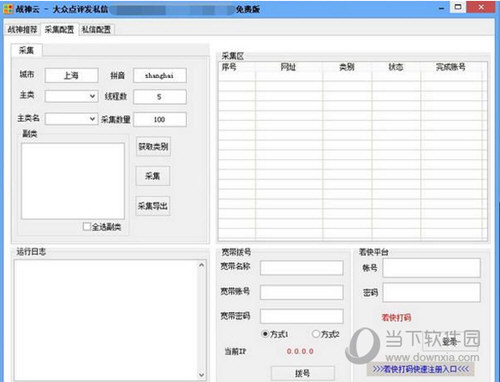Click the app icon in title bar
This screenshot has width=500, height=382.
point(8,9)
